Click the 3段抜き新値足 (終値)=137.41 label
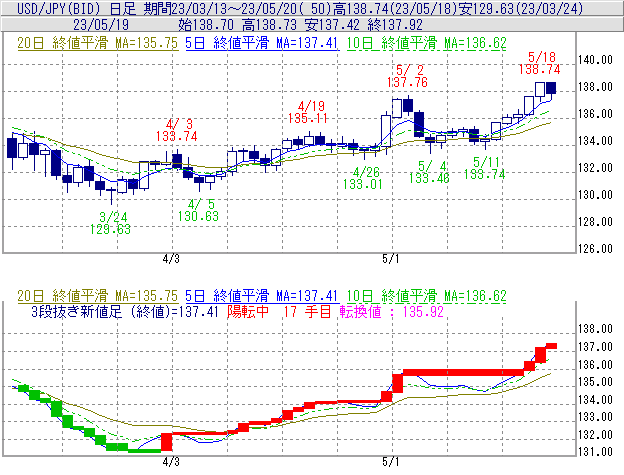The image size is (624, 475). pyautogui.click(x=125, y=311)
